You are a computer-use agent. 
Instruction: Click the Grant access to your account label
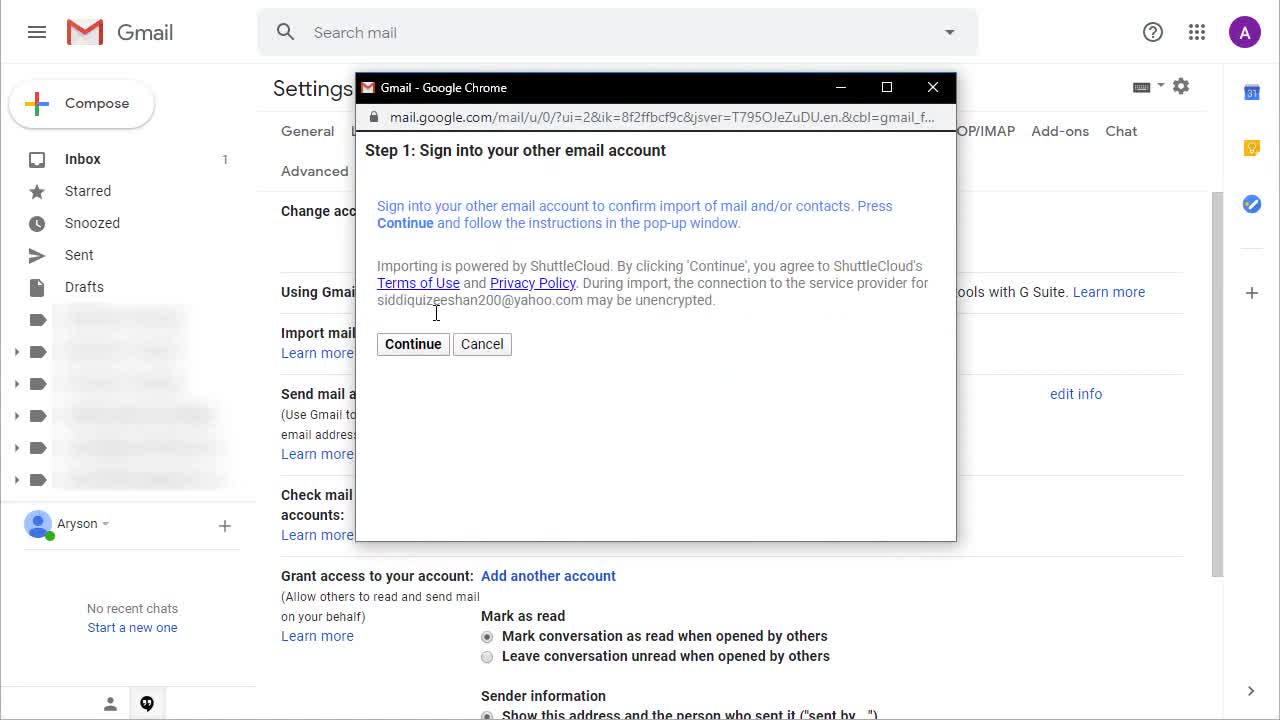(x=377, y=576)
